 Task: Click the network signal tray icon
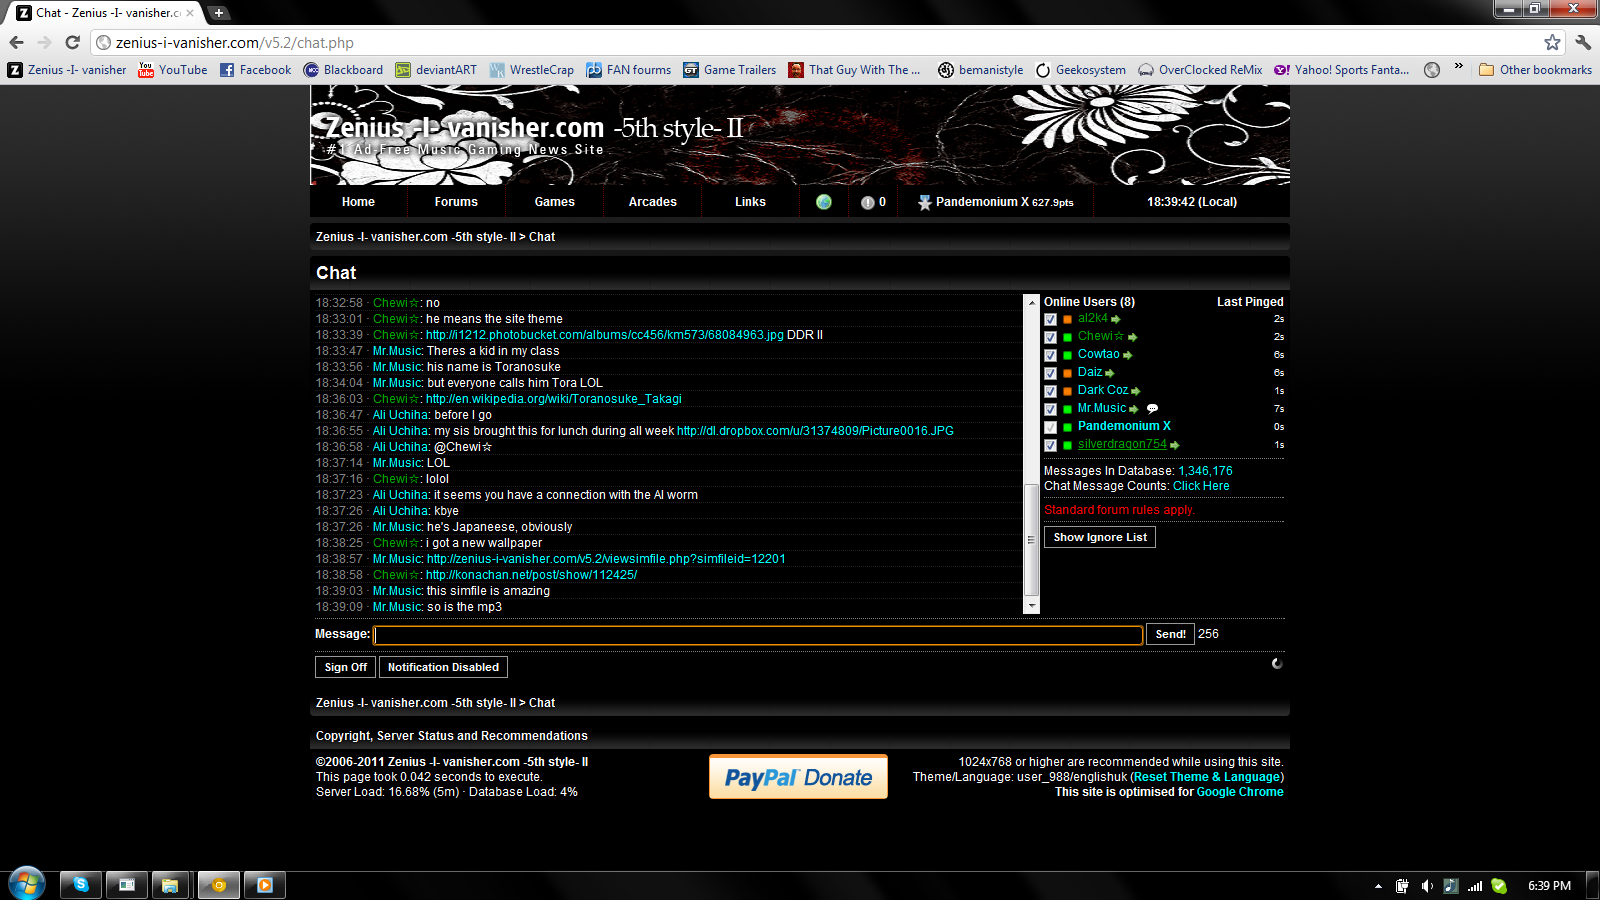[x=1475, y=886]
